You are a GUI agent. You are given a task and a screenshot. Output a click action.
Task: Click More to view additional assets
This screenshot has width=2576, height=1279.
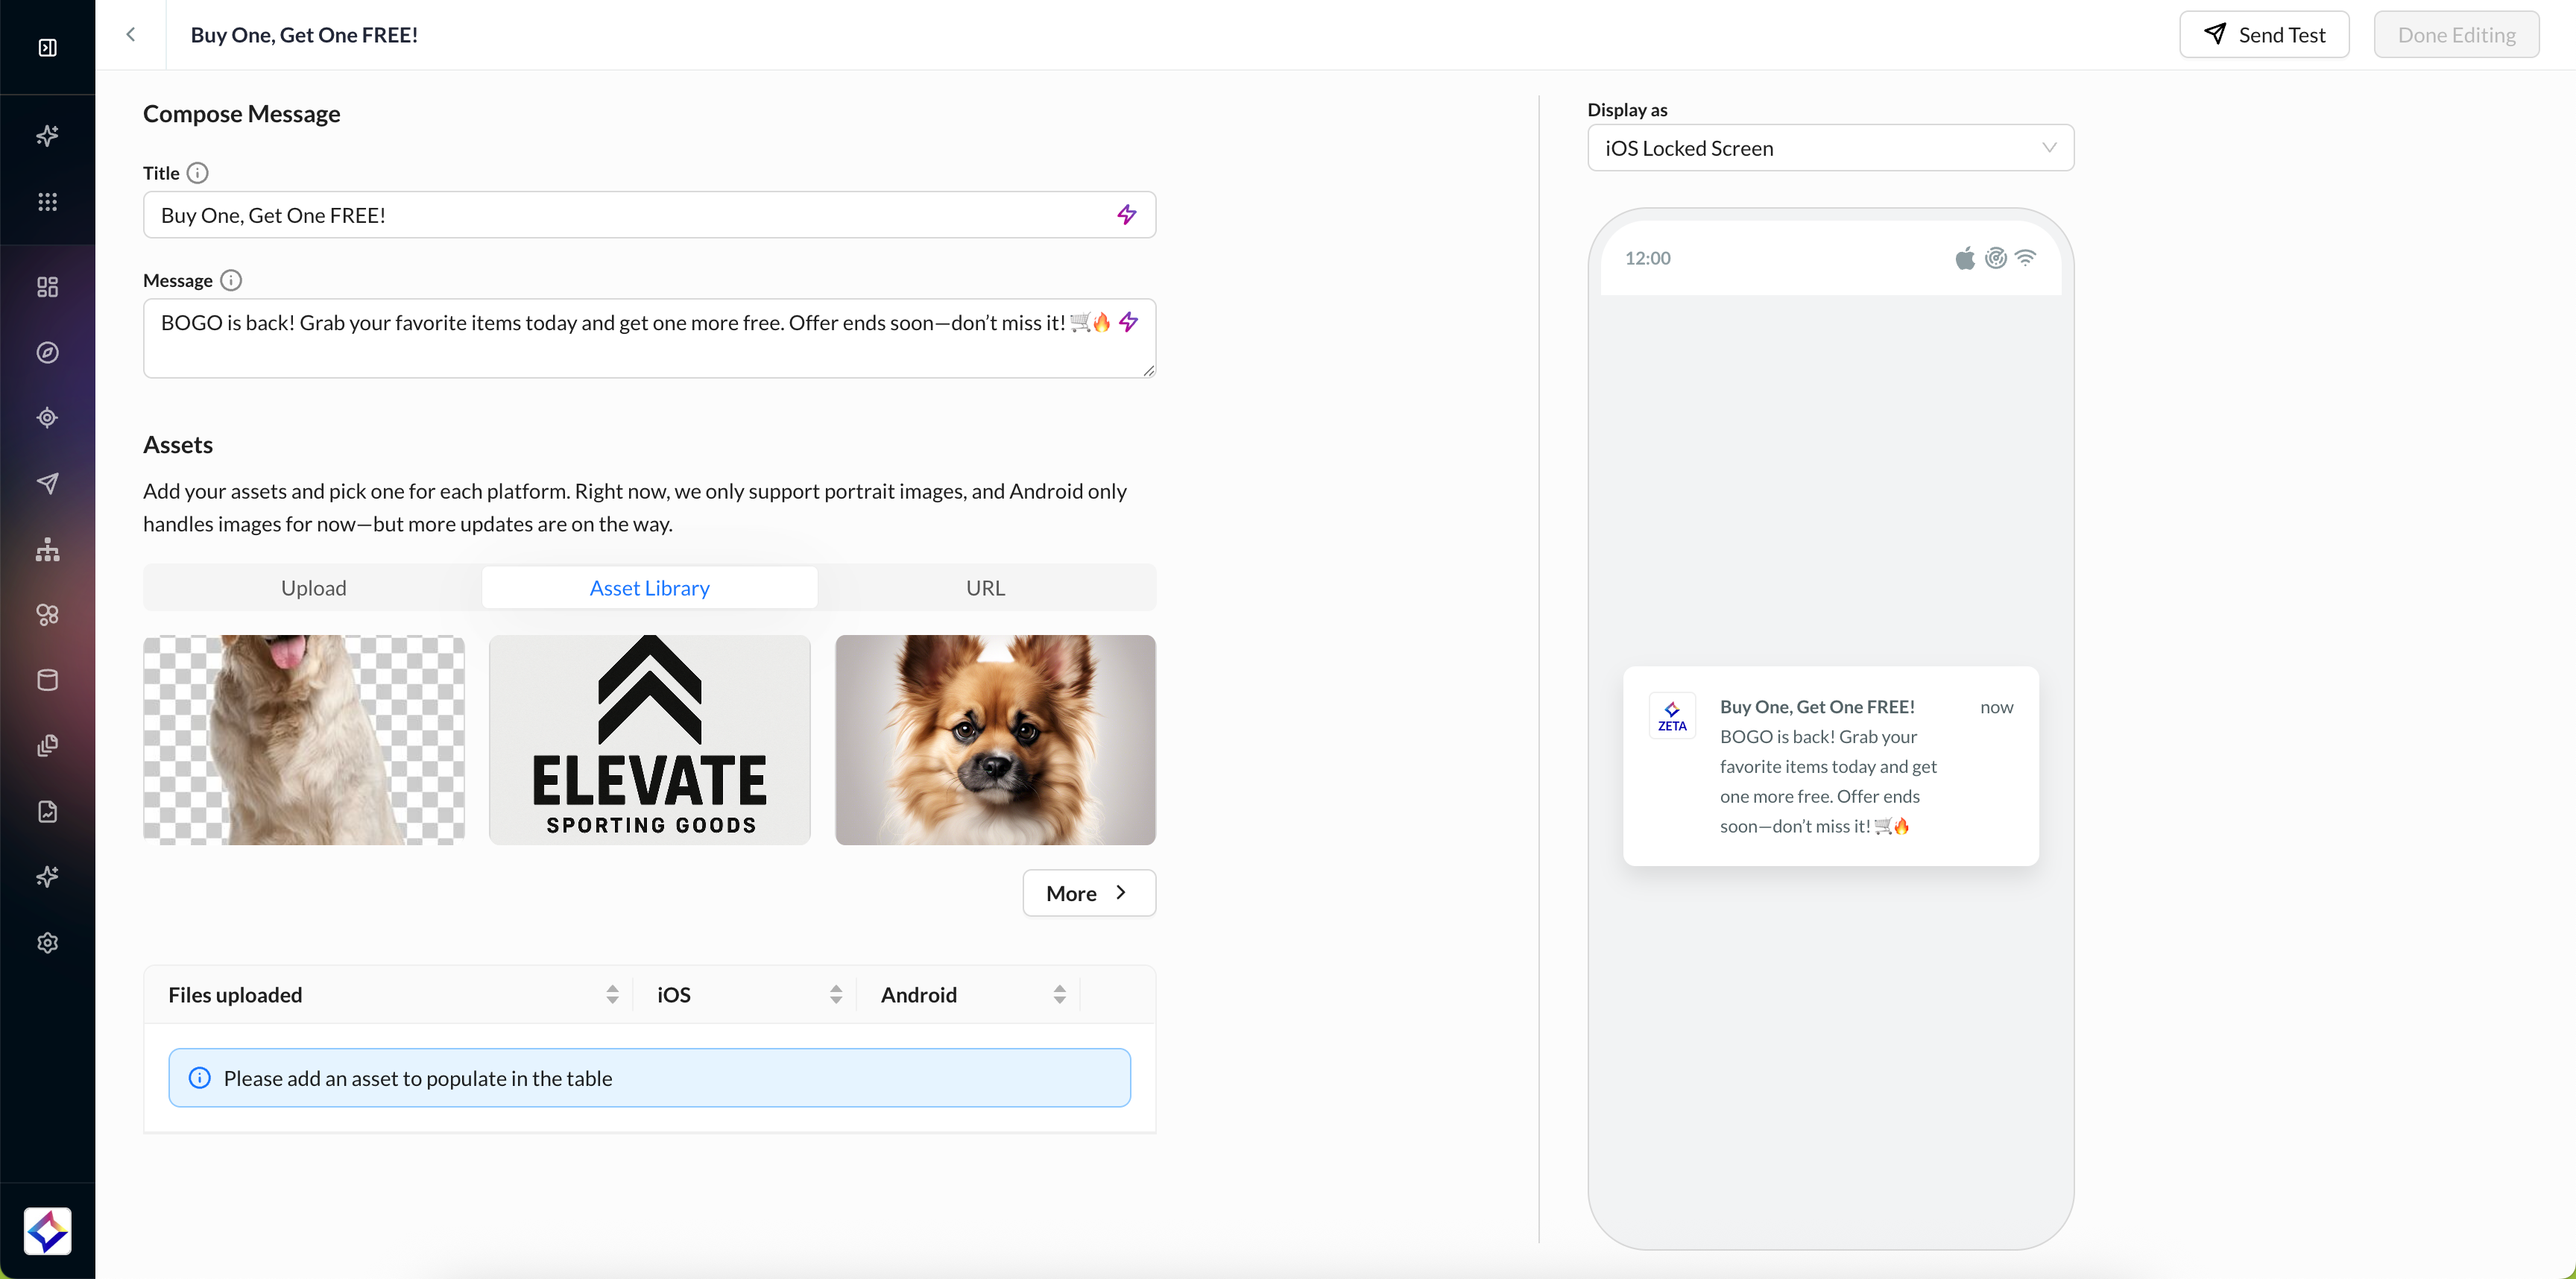click(1088, 893)
